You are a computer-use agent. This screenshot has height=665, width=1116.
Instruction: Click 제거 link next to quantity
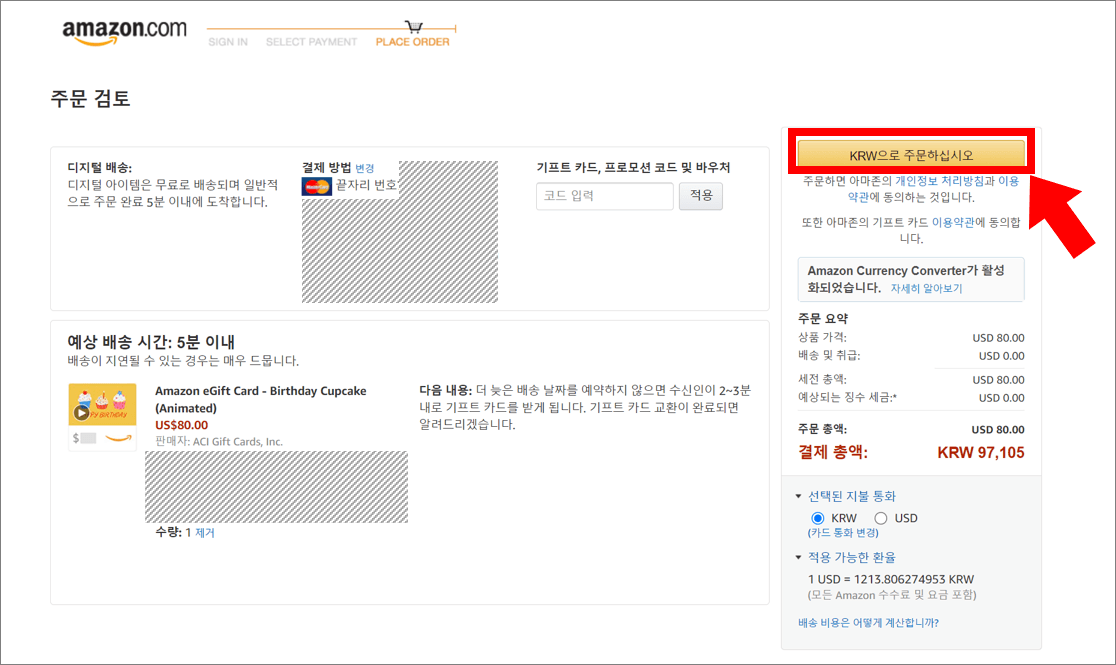click(x=204, y=533)
